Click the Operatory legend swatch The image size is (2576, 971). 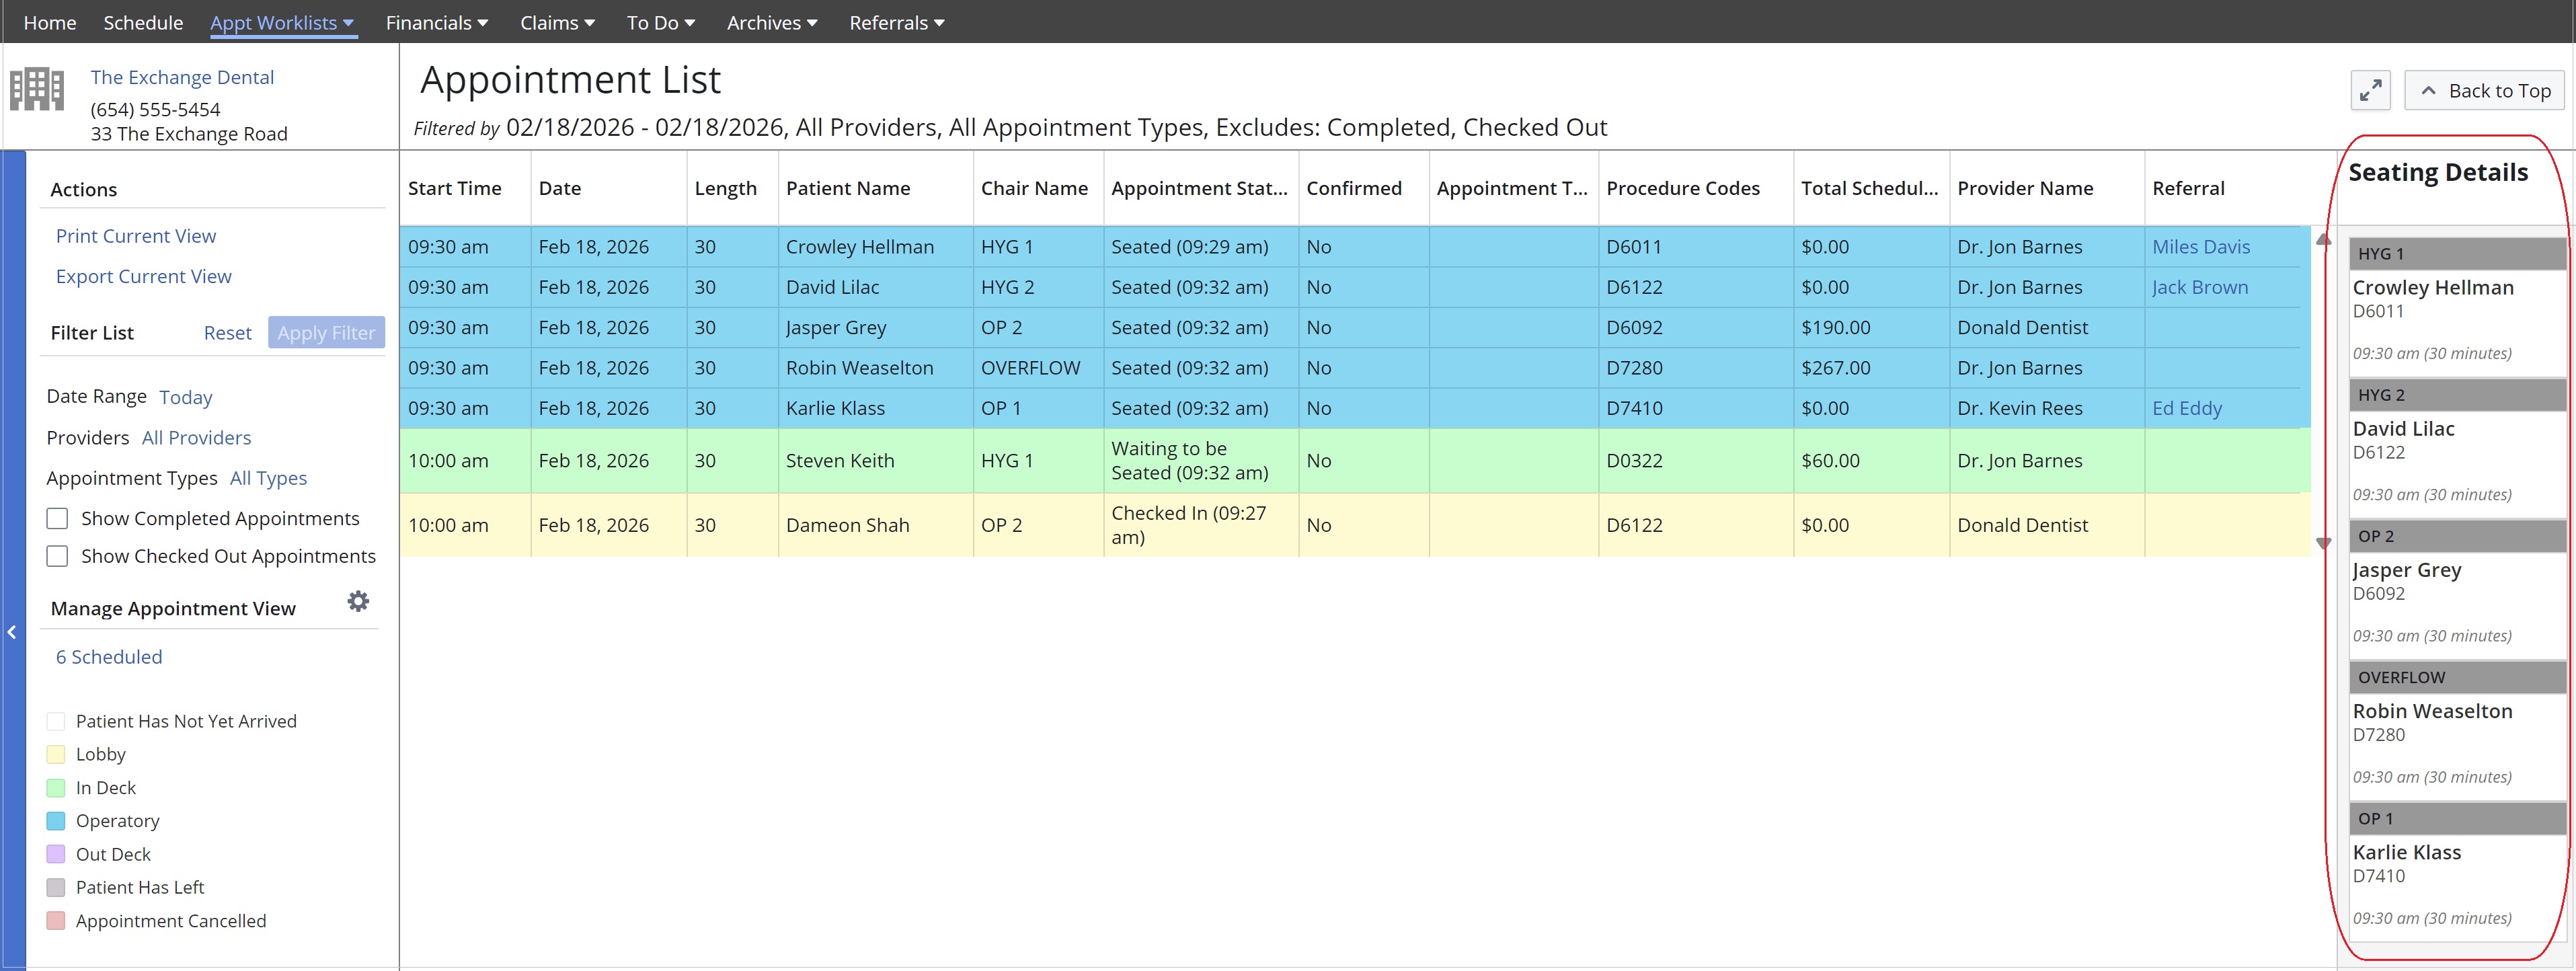point(56,821)
